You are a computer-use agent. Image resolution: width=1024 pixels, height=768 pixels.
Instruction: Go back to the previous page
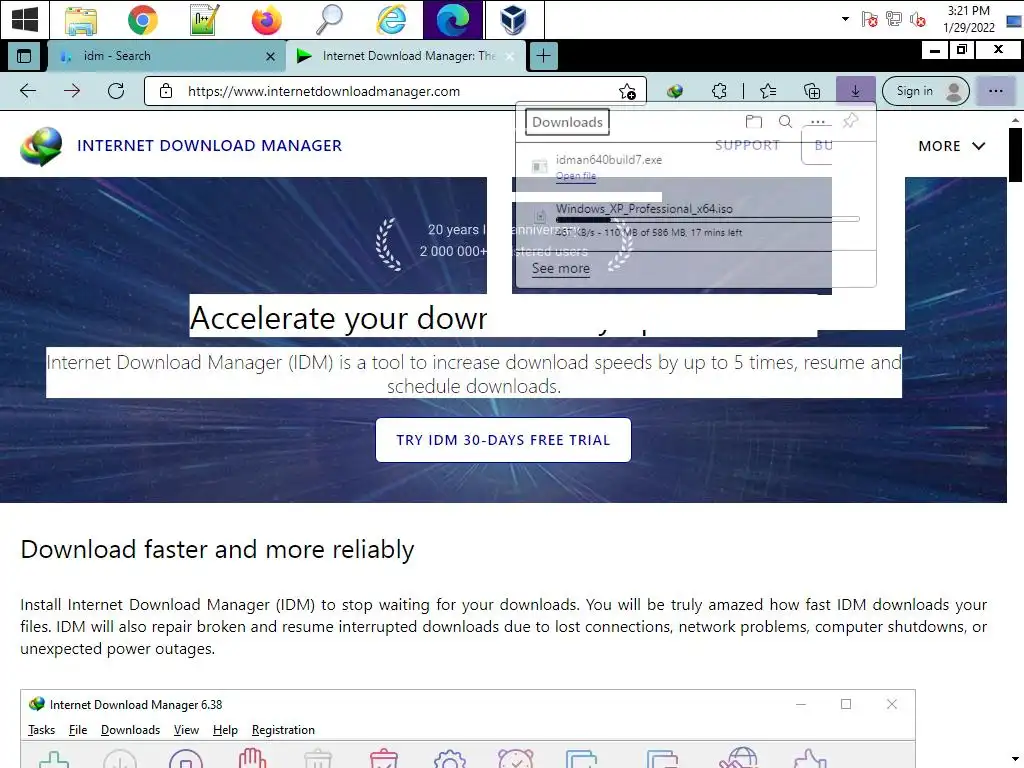[x=28, y=91]
